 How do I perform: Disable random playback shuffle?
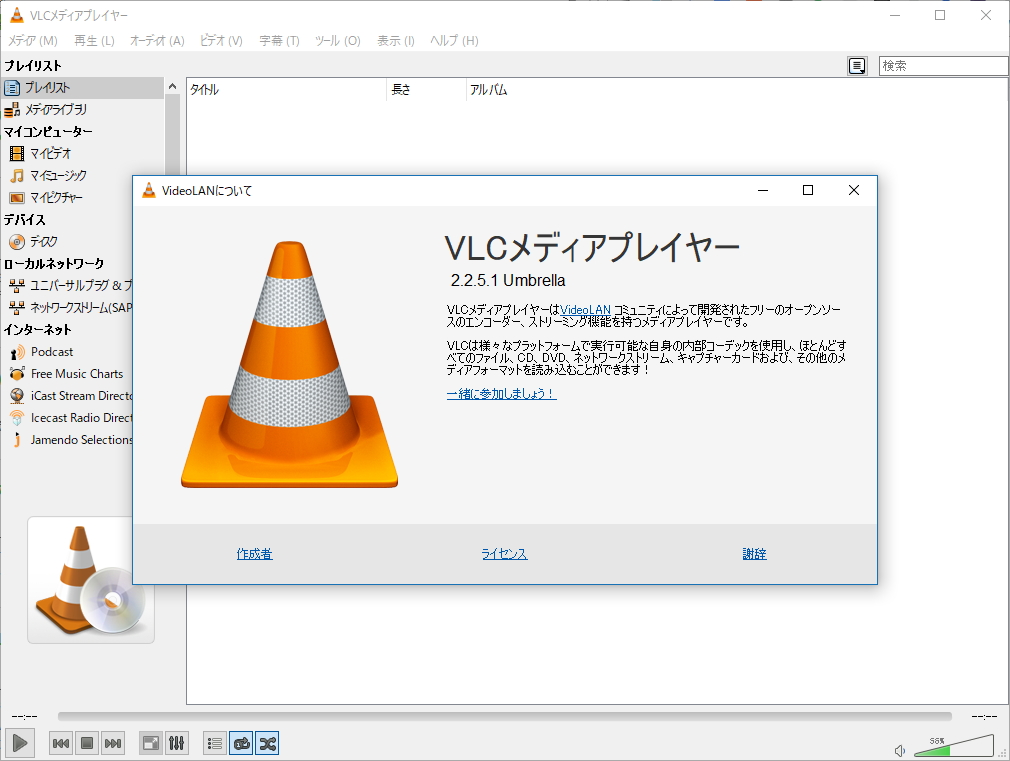(x=267, y=743)
